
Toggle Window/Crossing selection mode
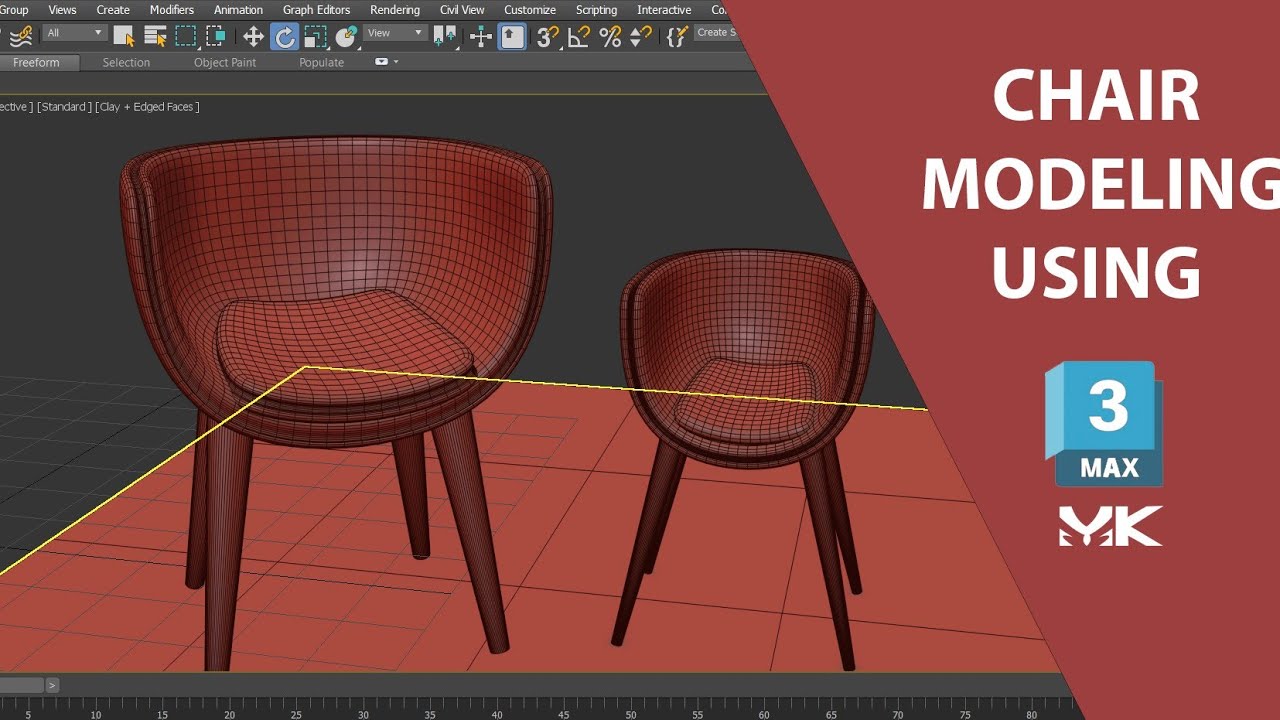point(215,36)
